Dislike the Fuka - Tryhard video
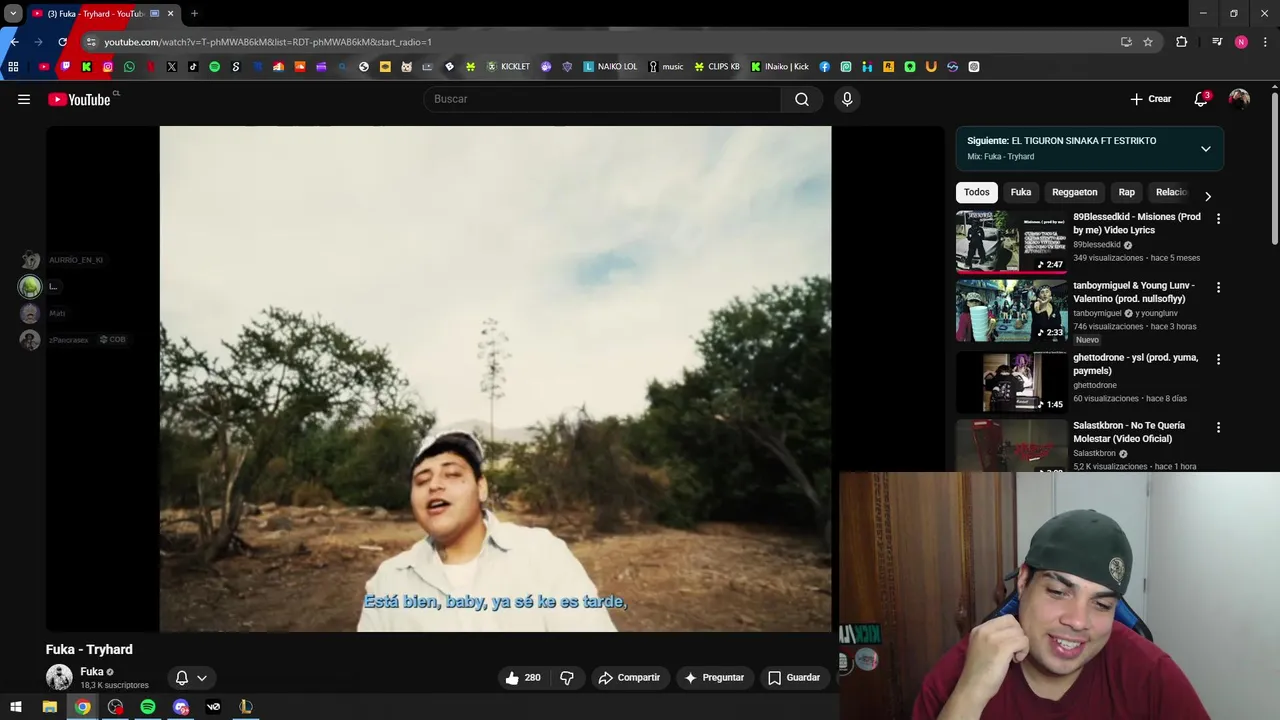The height and width of the screenshot is (720, 1280). click(567, 678)
